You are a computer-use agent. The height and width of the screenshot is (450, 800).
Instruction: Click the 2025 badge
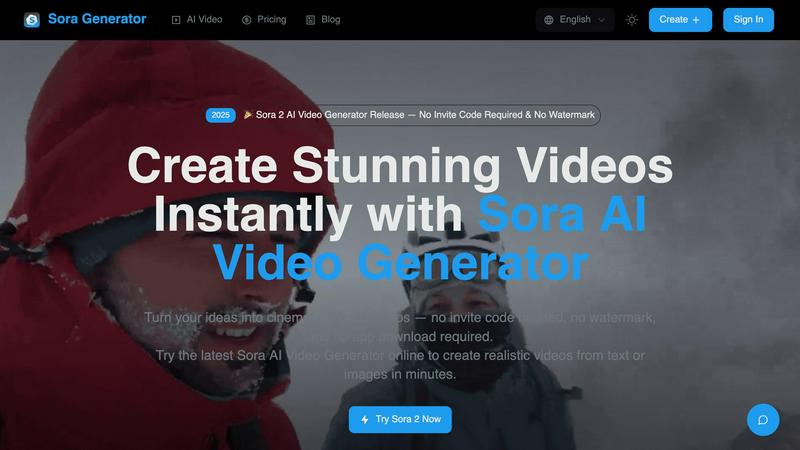220,115
